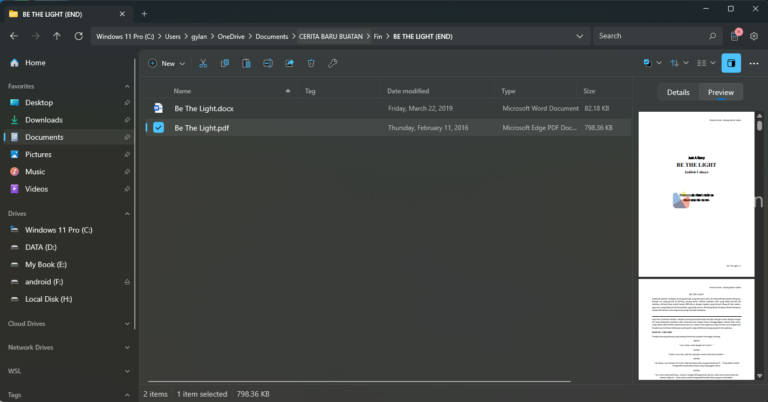
Task: Collapse the Tags section
Action: pos(127,395)
